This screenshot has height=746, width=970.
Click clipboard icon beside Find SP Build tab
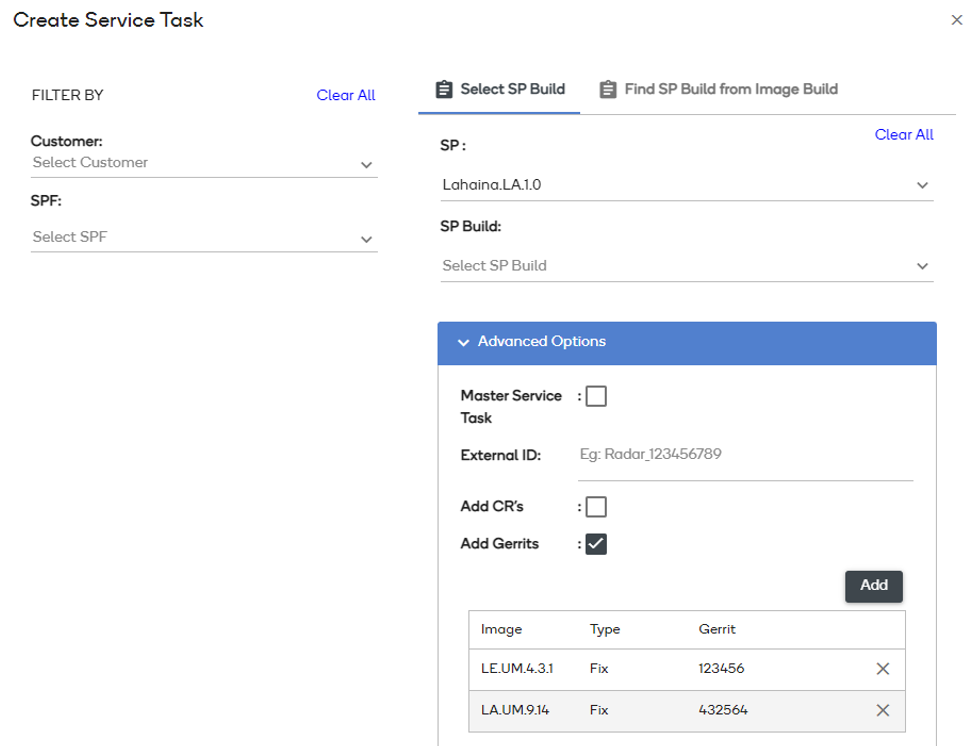click(x=608, y=90)
